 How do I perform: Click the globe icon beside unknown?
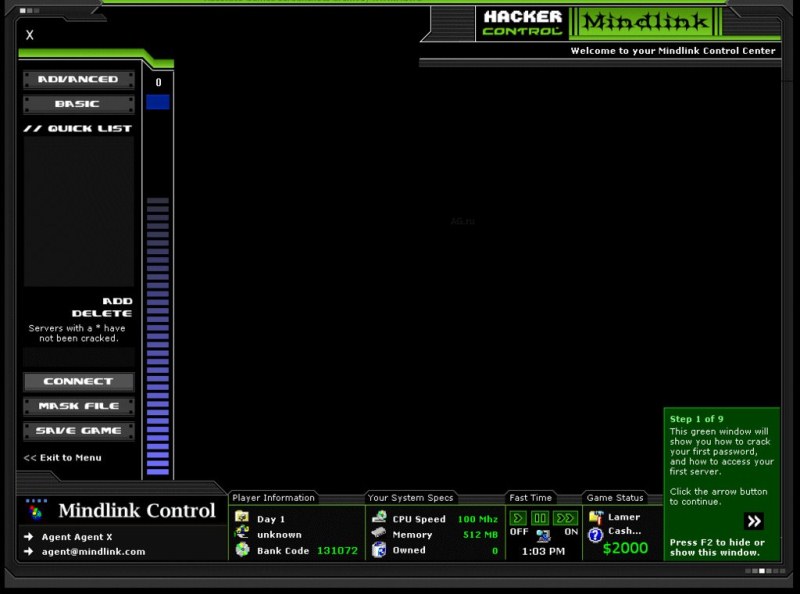click(242, 534)
